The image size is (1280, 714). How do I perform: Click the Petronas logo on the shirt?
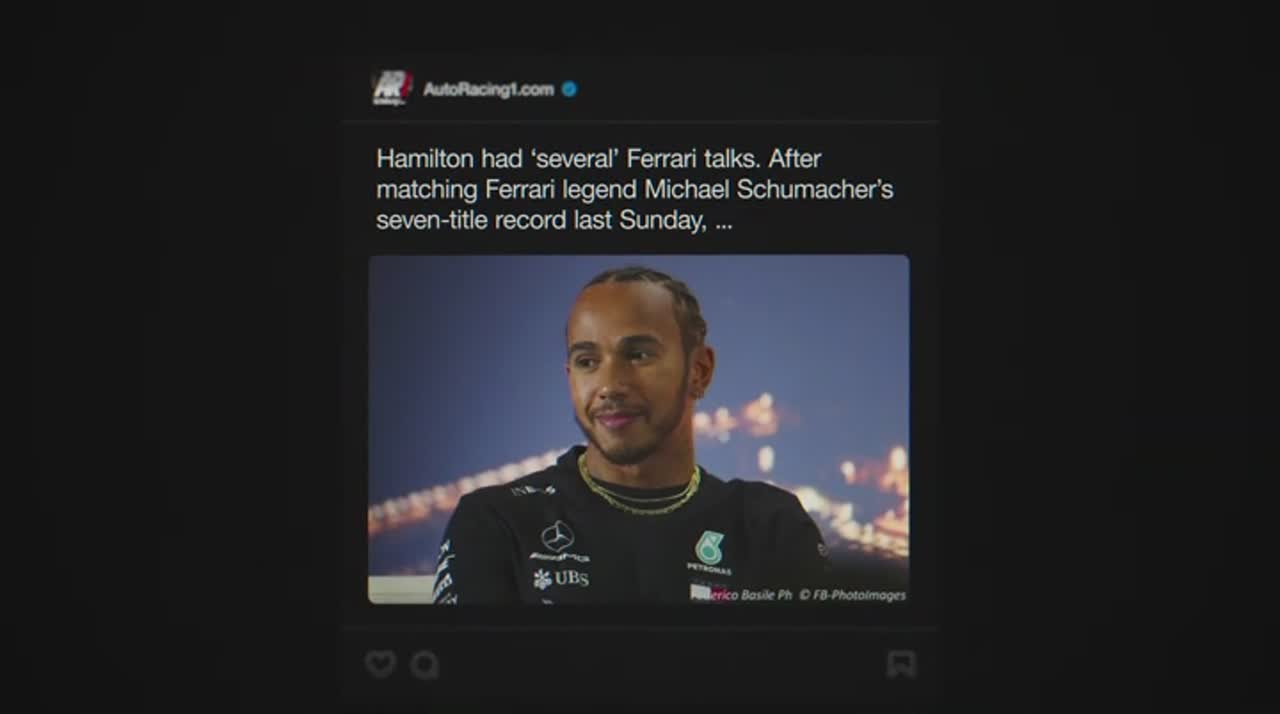point(709,553)
